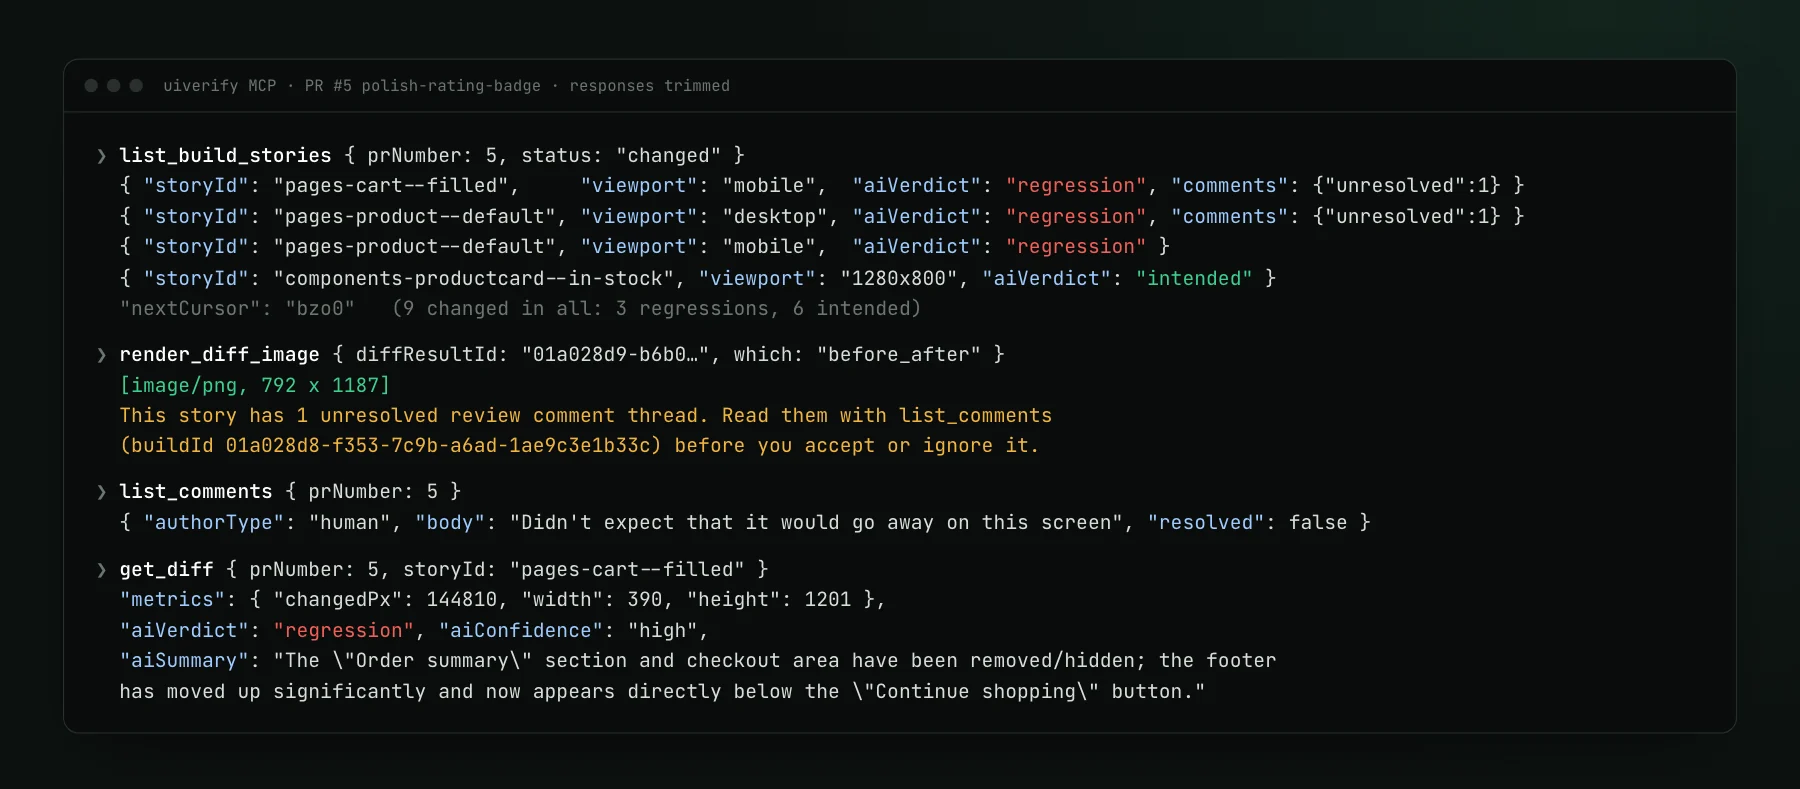1800x789 pixels.
Task: Collapse the render_diff_image command chevron
Action: click(101, 355)
